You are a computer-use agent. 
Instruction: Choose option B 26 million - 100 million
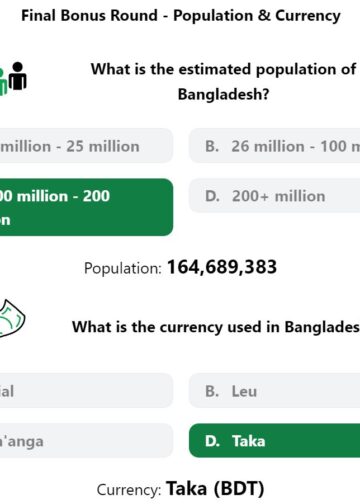pos(274,146)
